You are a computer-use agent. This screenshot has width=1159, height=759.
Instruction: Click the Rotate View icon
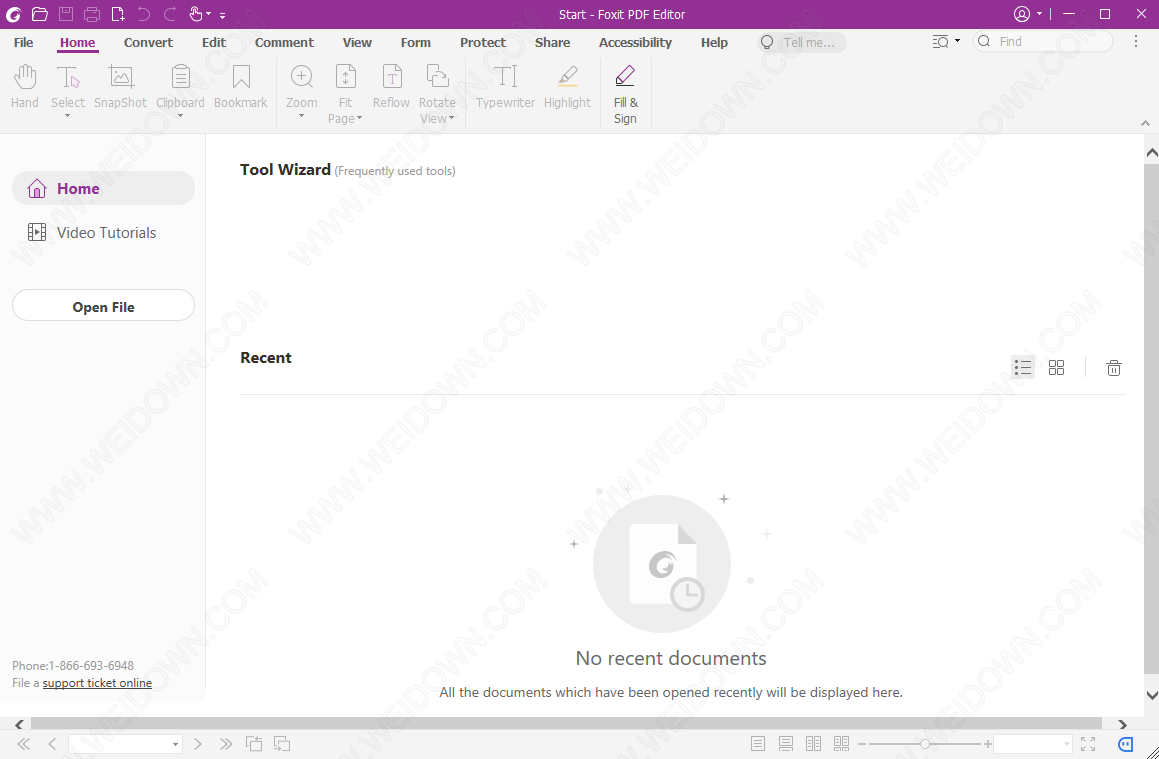(437, 77)
